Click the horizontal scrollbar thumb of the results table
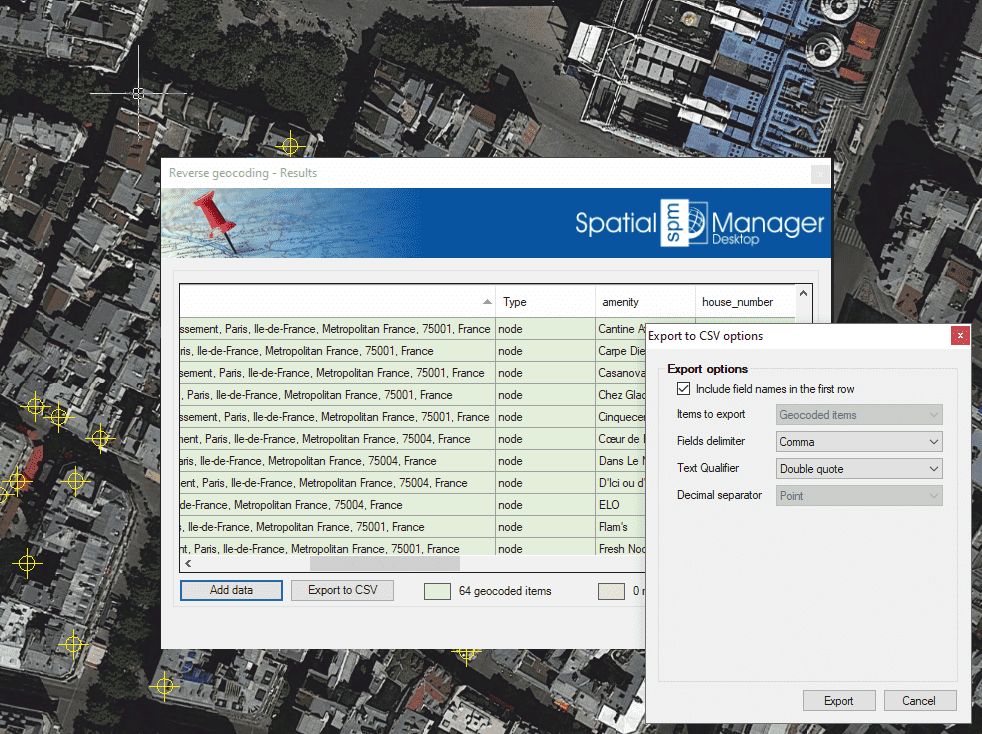This screenshot has width=982, height=734. 384,565
